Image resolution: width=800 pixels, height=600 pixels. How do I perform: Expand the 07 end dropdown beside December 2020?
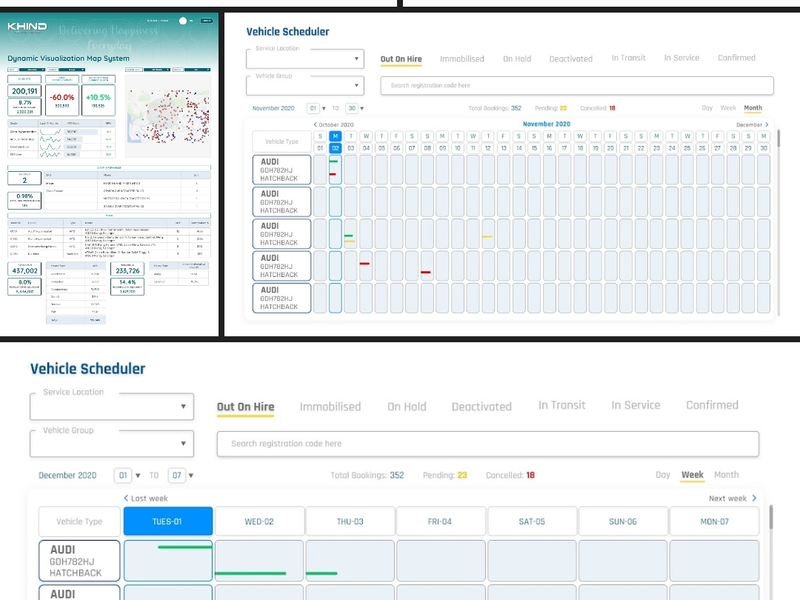(x=181, y=476)
